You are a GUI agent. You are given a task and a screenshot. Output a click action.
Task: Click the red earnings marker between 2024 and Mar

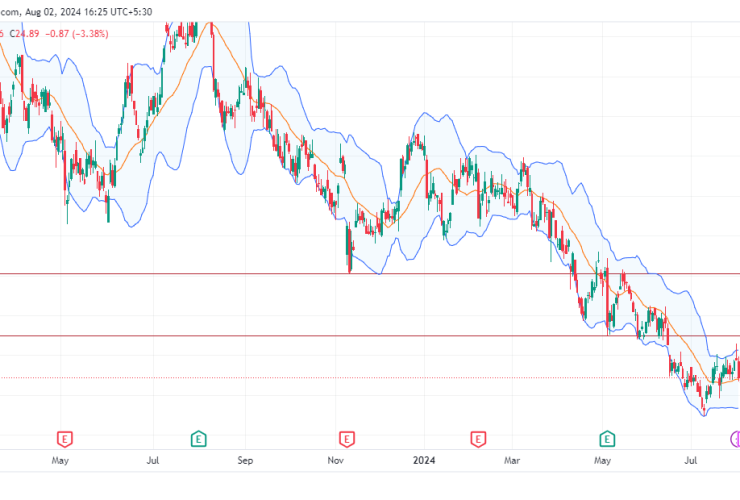[478, 437]
